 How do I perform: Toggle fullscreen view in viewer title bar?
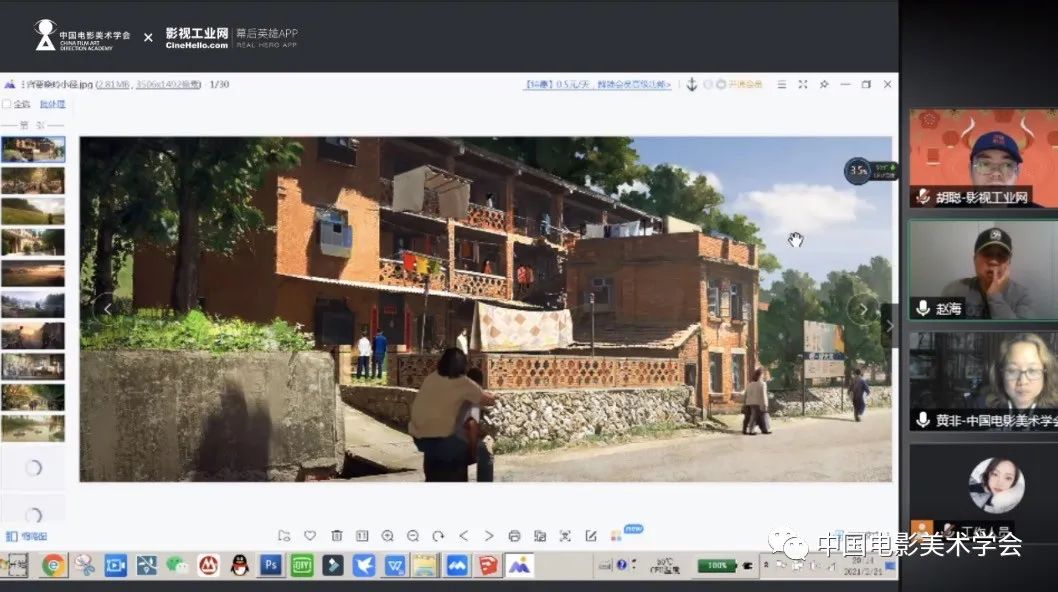pyautogui.click(x=802, y=85)
